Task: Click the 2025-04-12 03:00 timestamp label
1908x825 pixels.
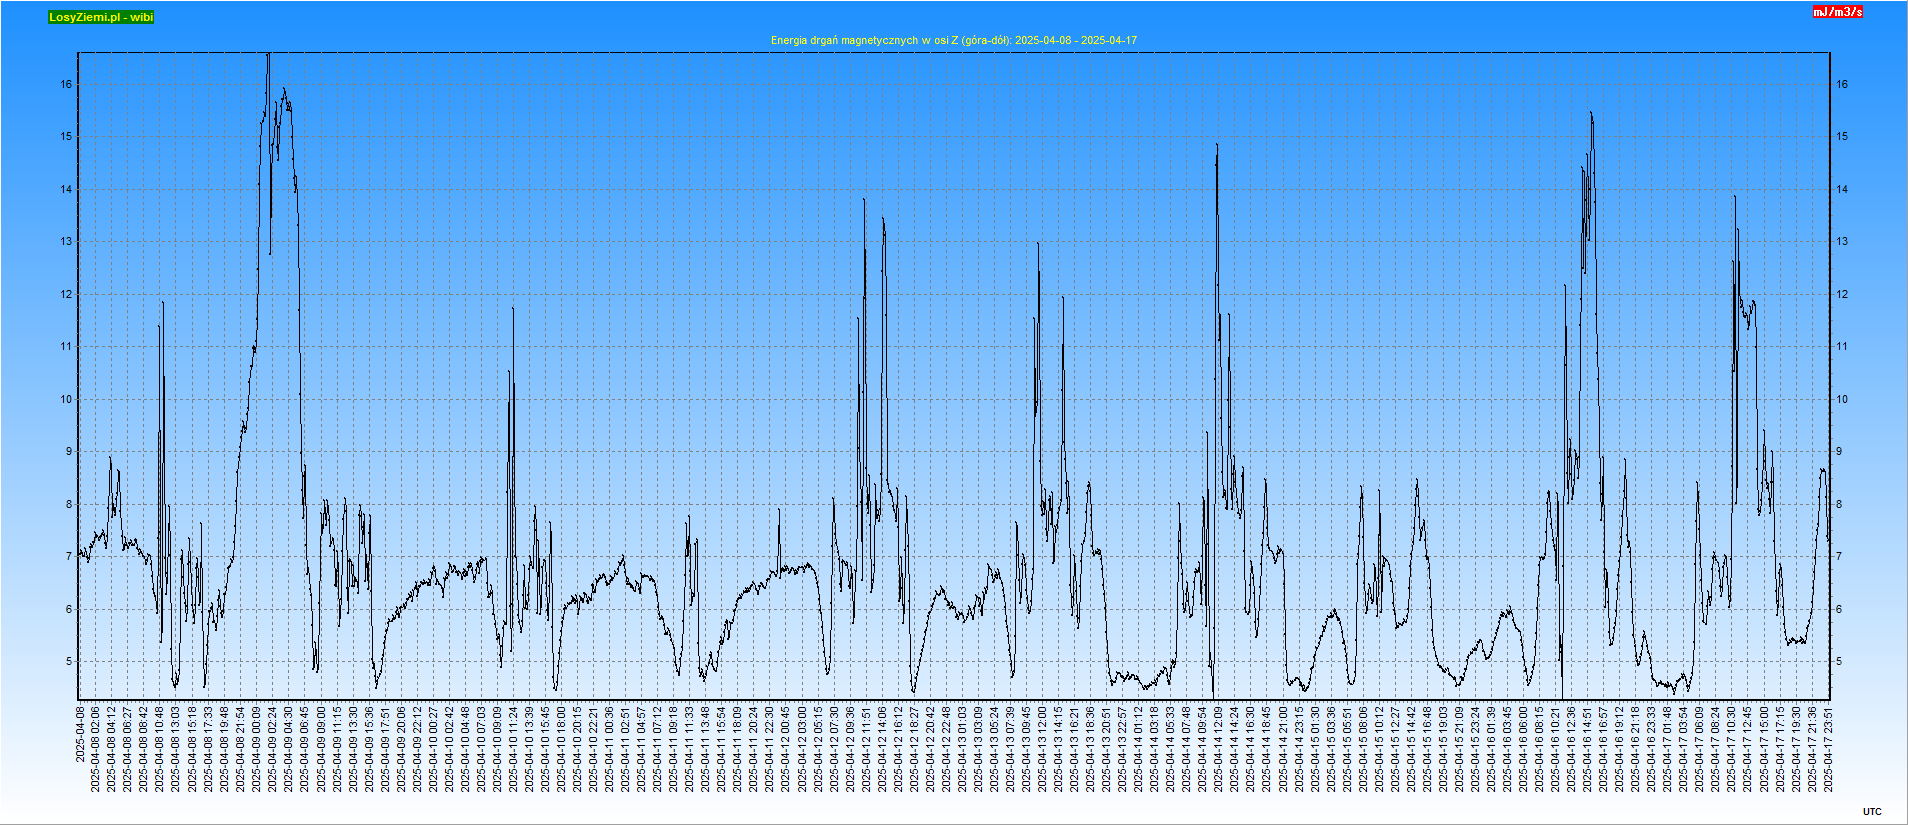Action: coord(802,750)
